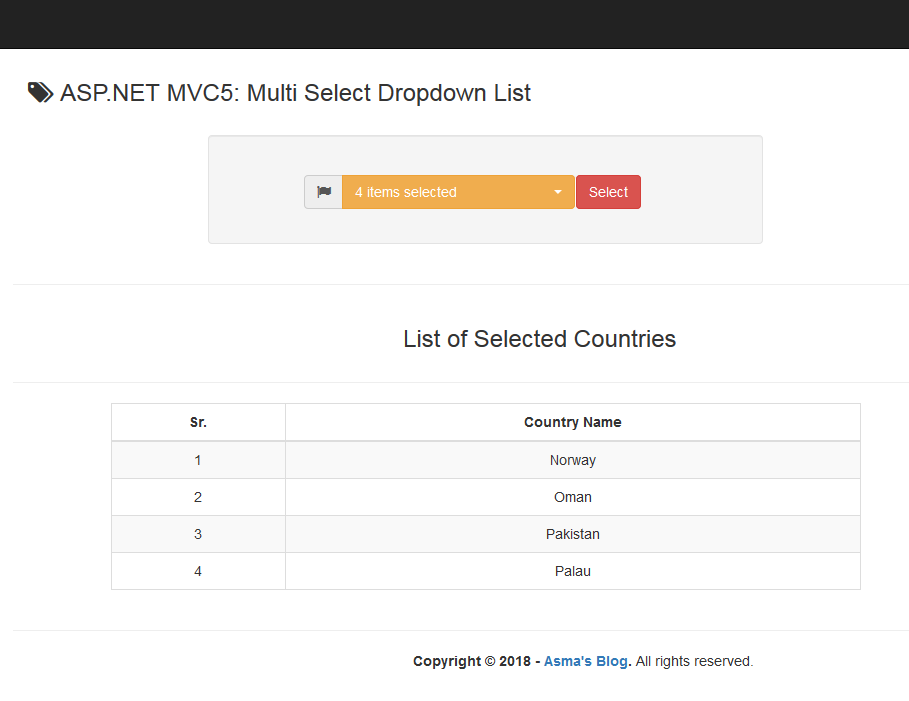Click the 'Sr.' column header
909x701 pixels.
198,422
